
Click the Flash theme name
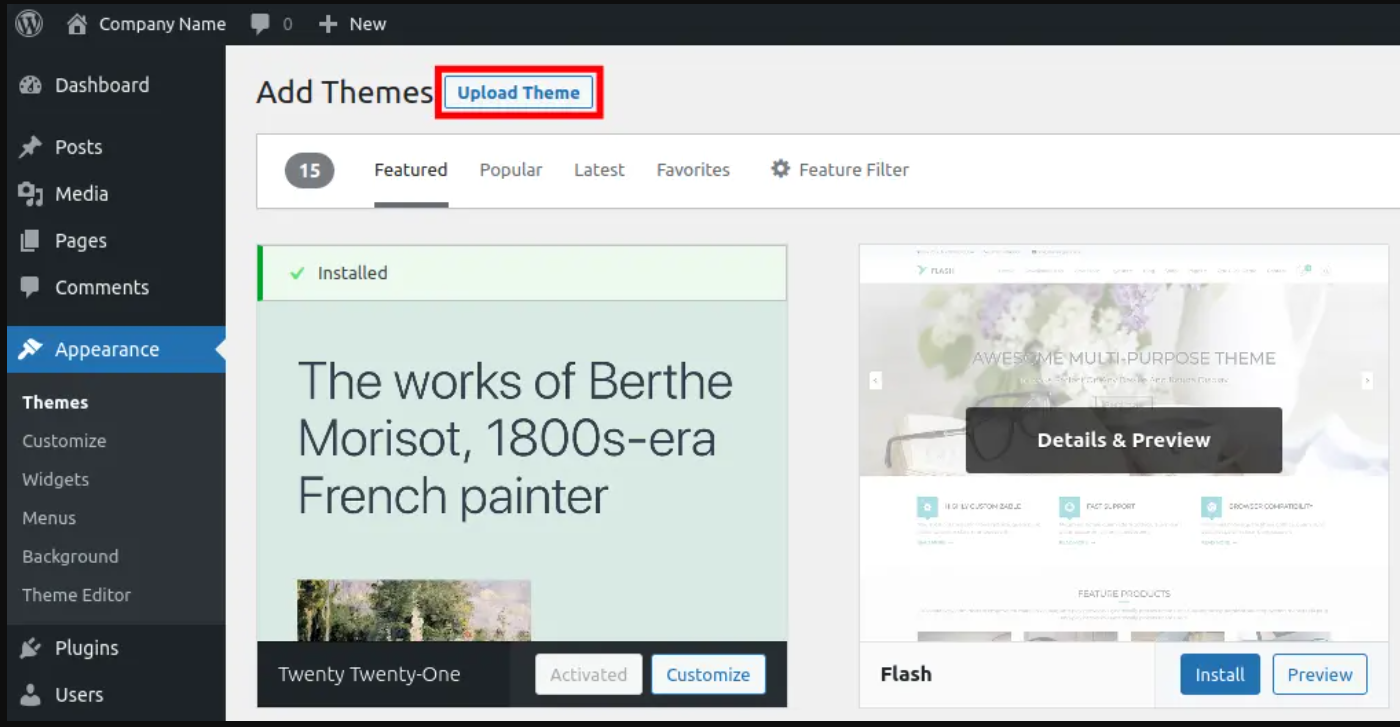906,674
